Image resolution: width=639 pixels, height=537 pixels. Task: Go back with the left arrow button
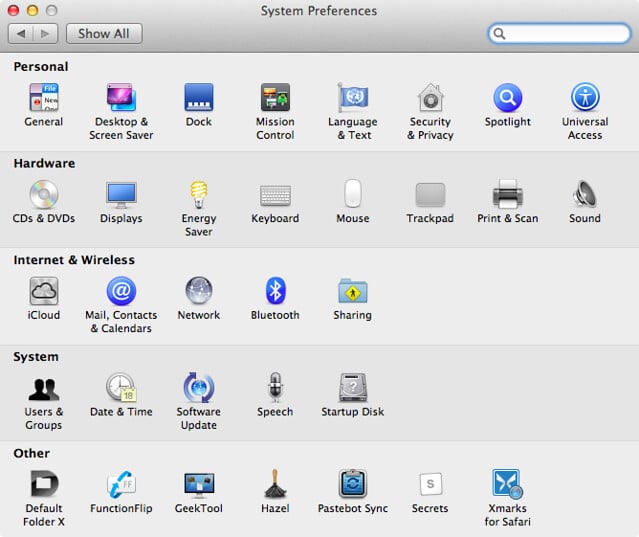21,33
